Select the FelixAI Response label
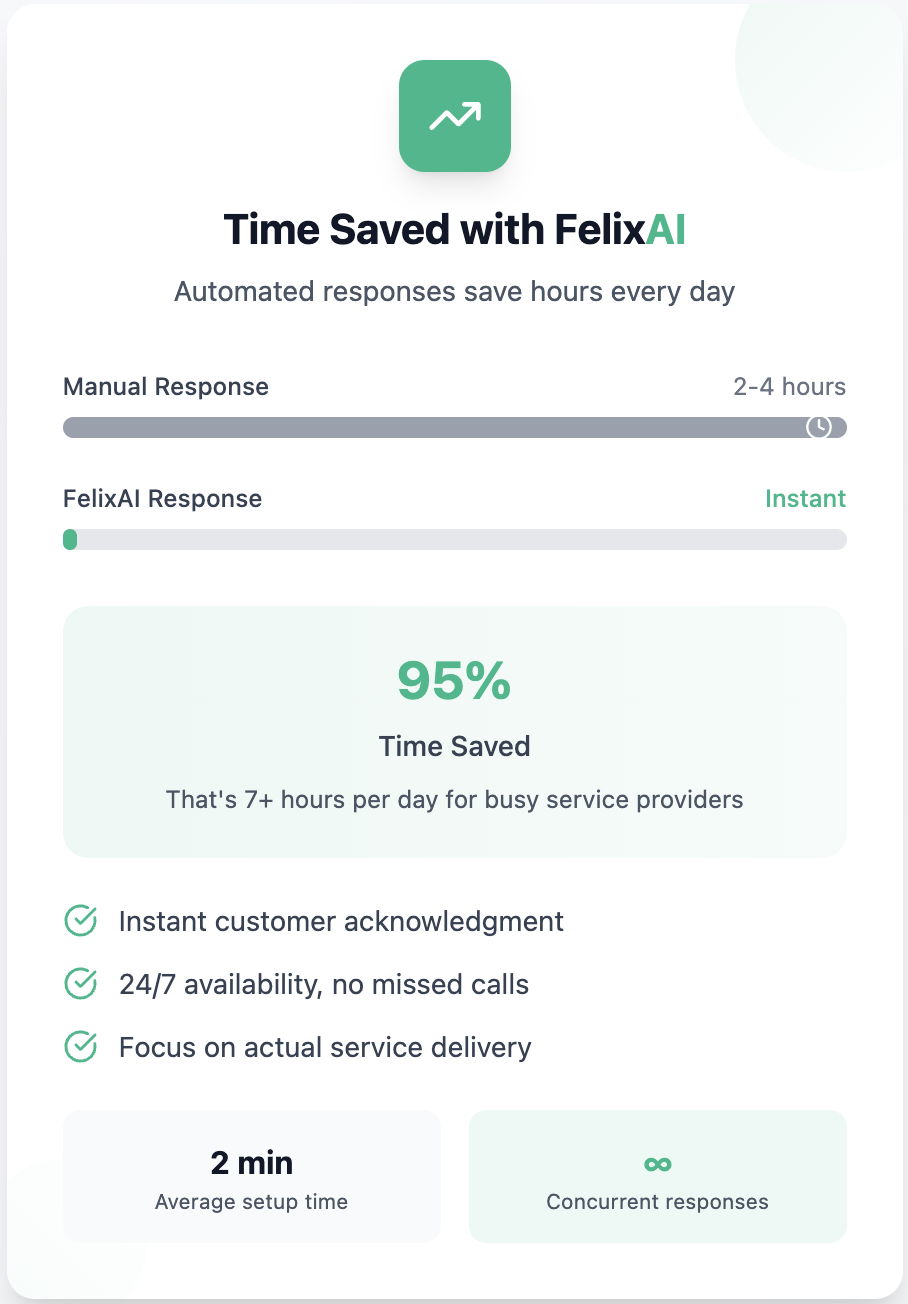This screenshot has width=908, height=1304. [x=162, y=498]
